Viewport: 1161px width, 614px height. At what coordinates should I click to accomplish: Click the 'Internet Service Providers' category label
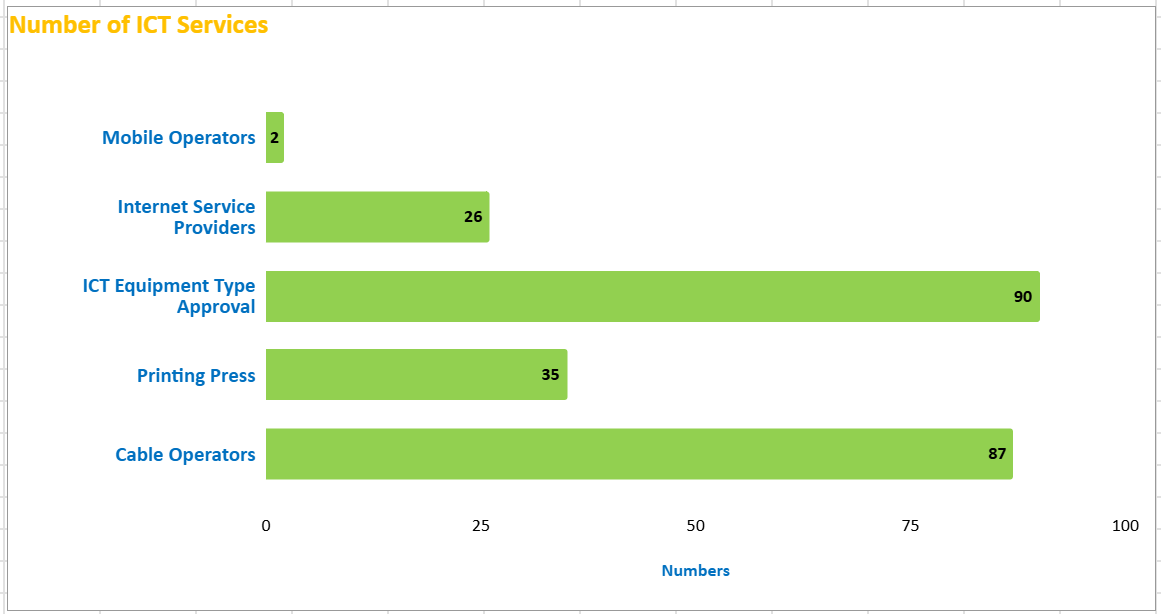point(187,217)
